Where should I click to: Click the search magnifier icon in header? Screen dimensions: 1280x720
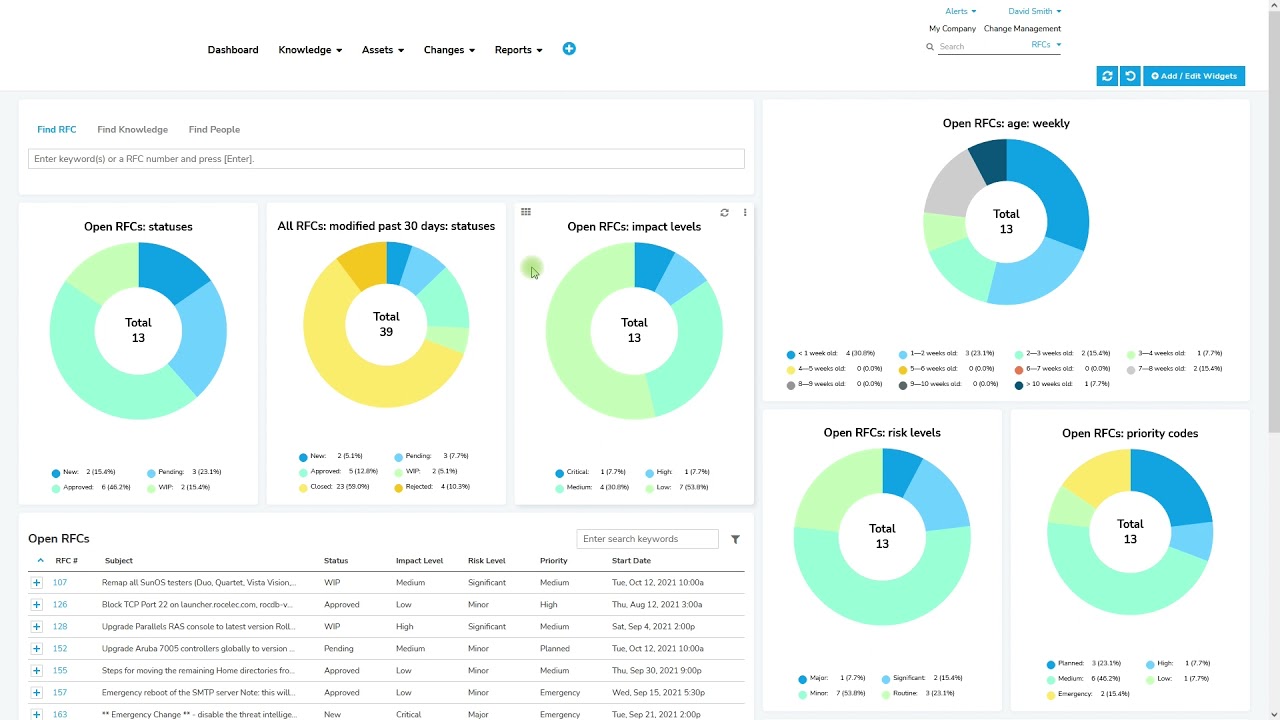930,47
